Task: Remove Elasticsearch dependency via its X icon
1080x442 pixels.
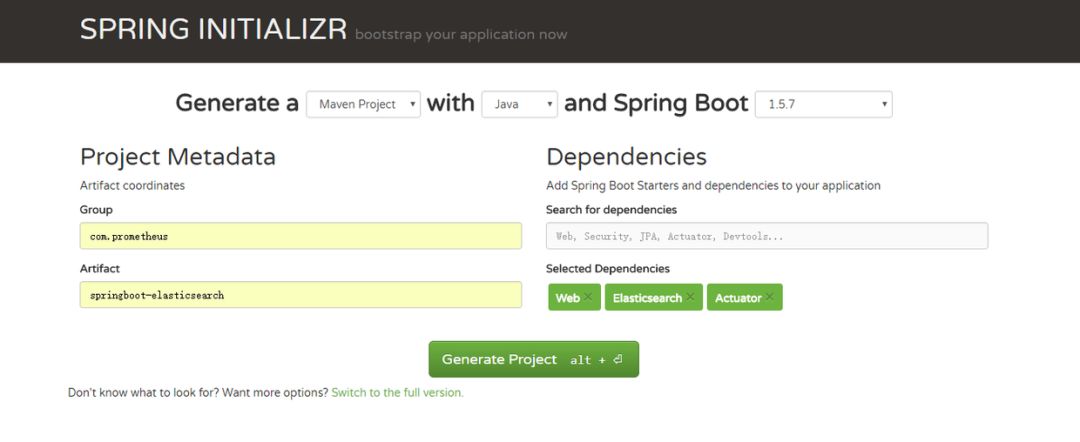Action: pos(690,297)
